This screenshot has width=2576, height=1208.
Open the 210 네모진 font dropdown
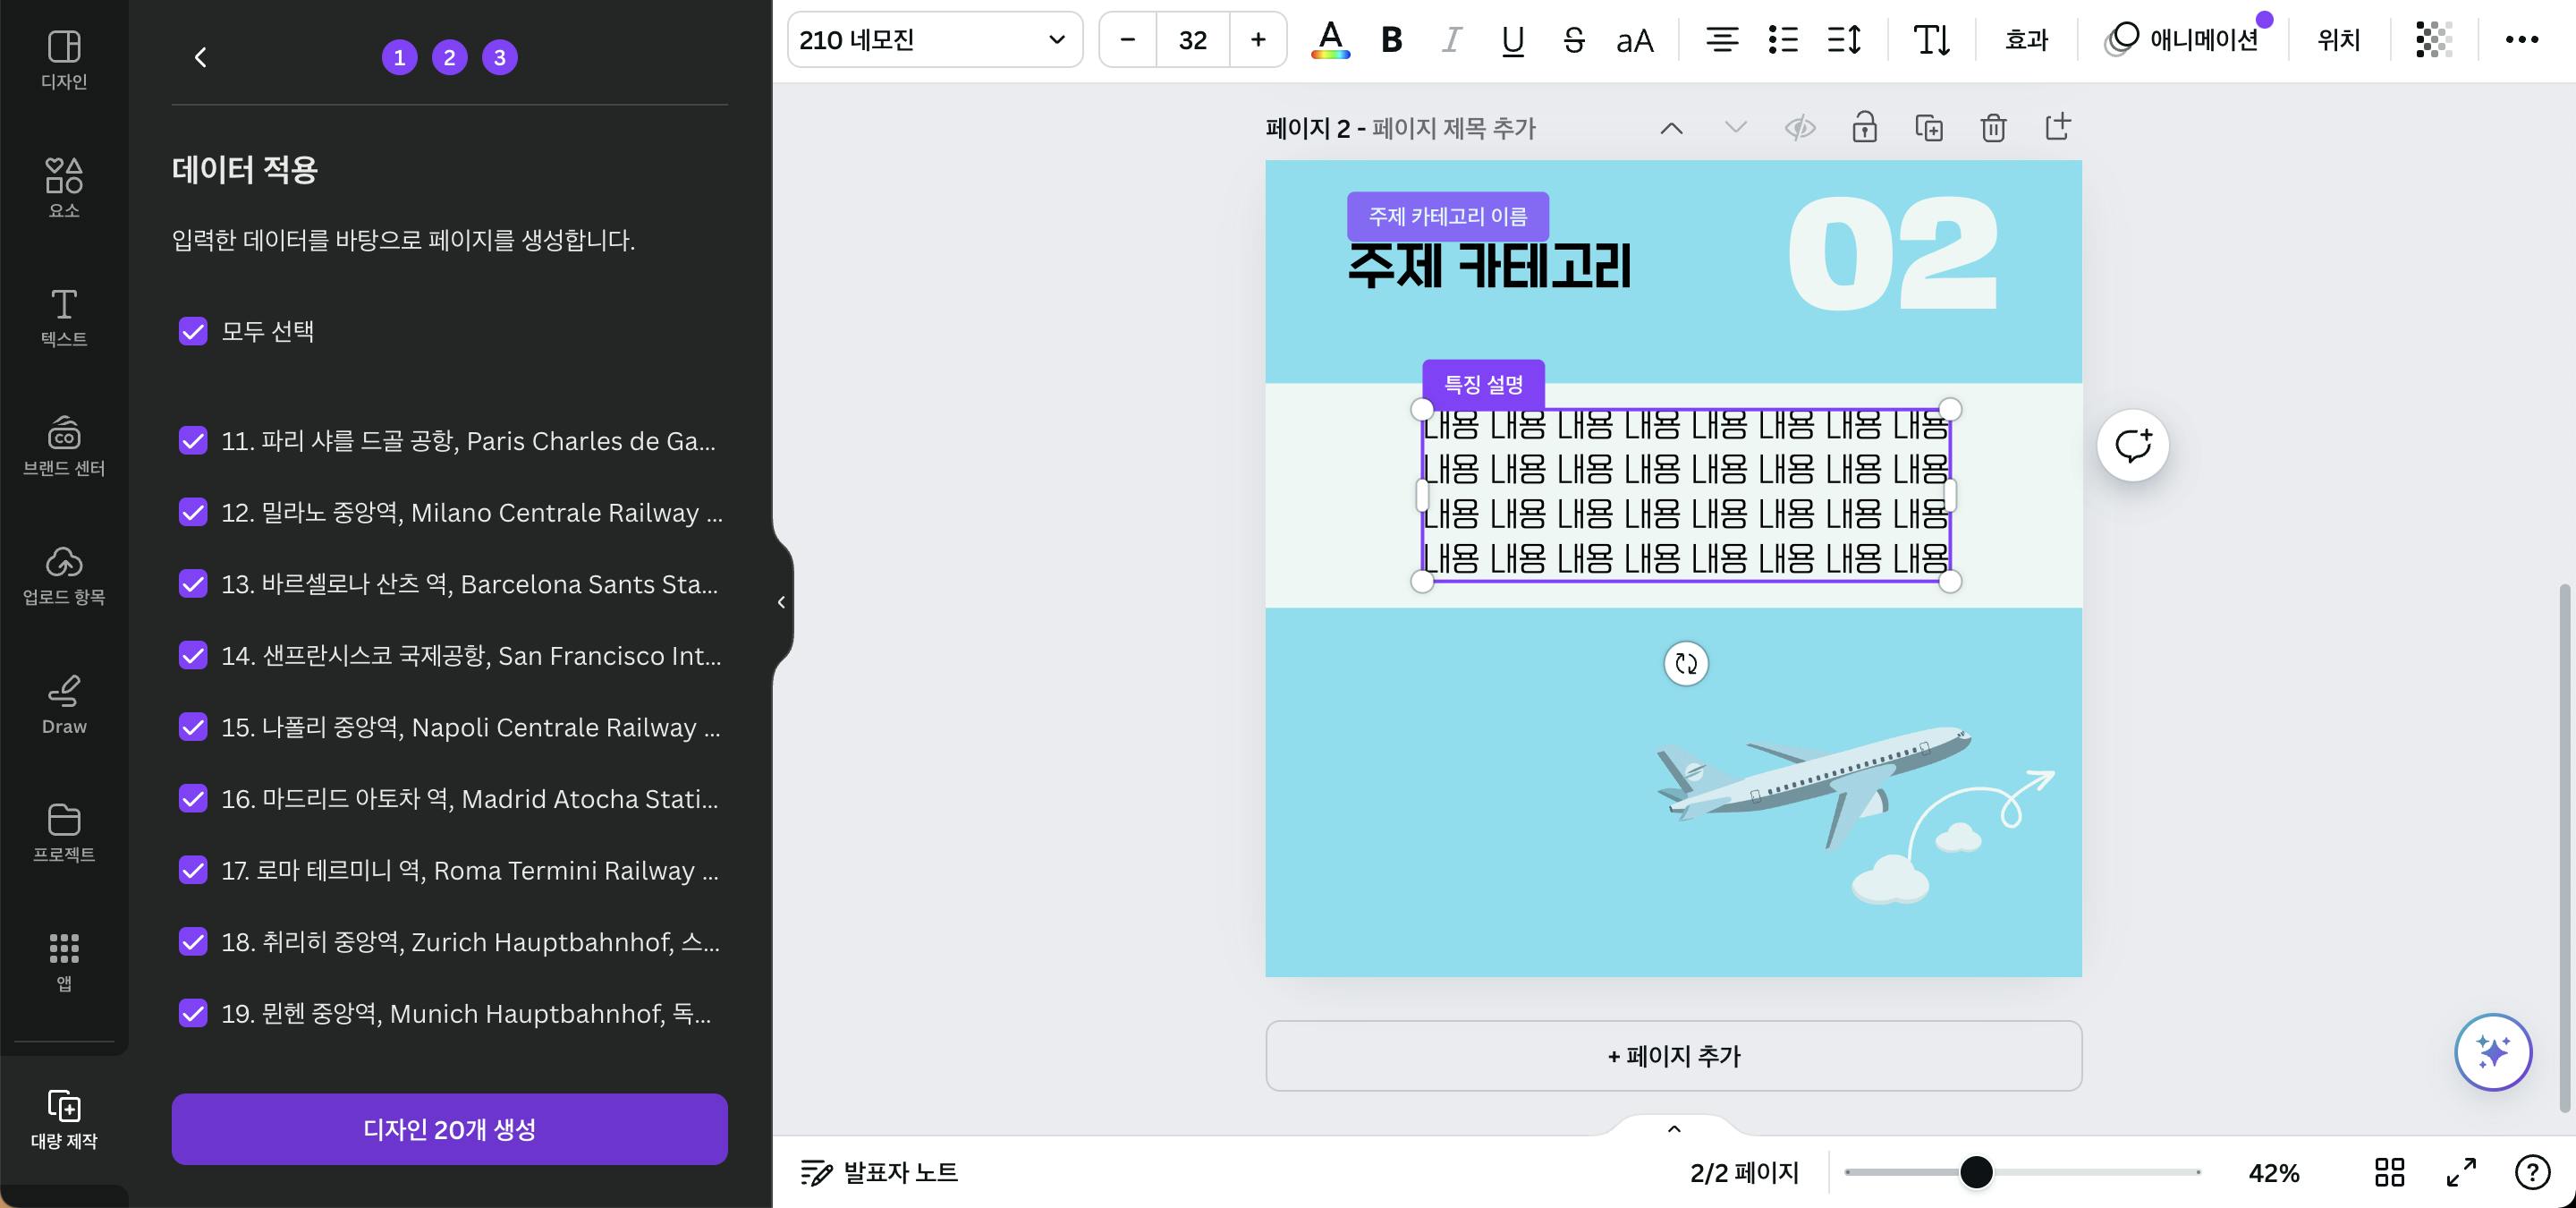[x=934, y=40]
